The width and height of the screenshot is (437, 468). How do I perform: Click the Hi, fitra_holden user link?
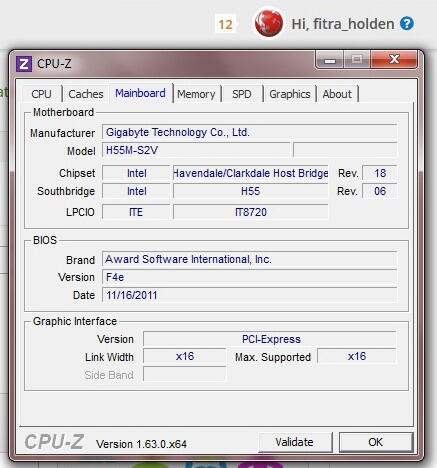343,24
